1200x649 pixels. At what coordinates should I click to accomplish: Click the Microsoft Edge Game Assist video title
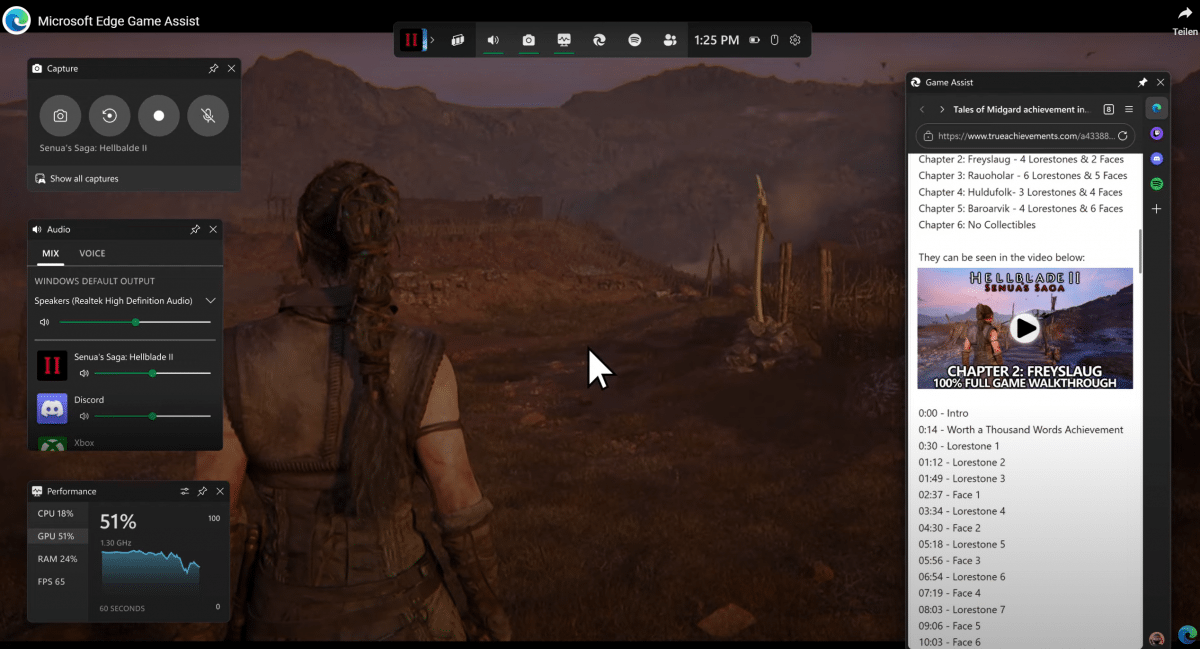tap(118, 20)
